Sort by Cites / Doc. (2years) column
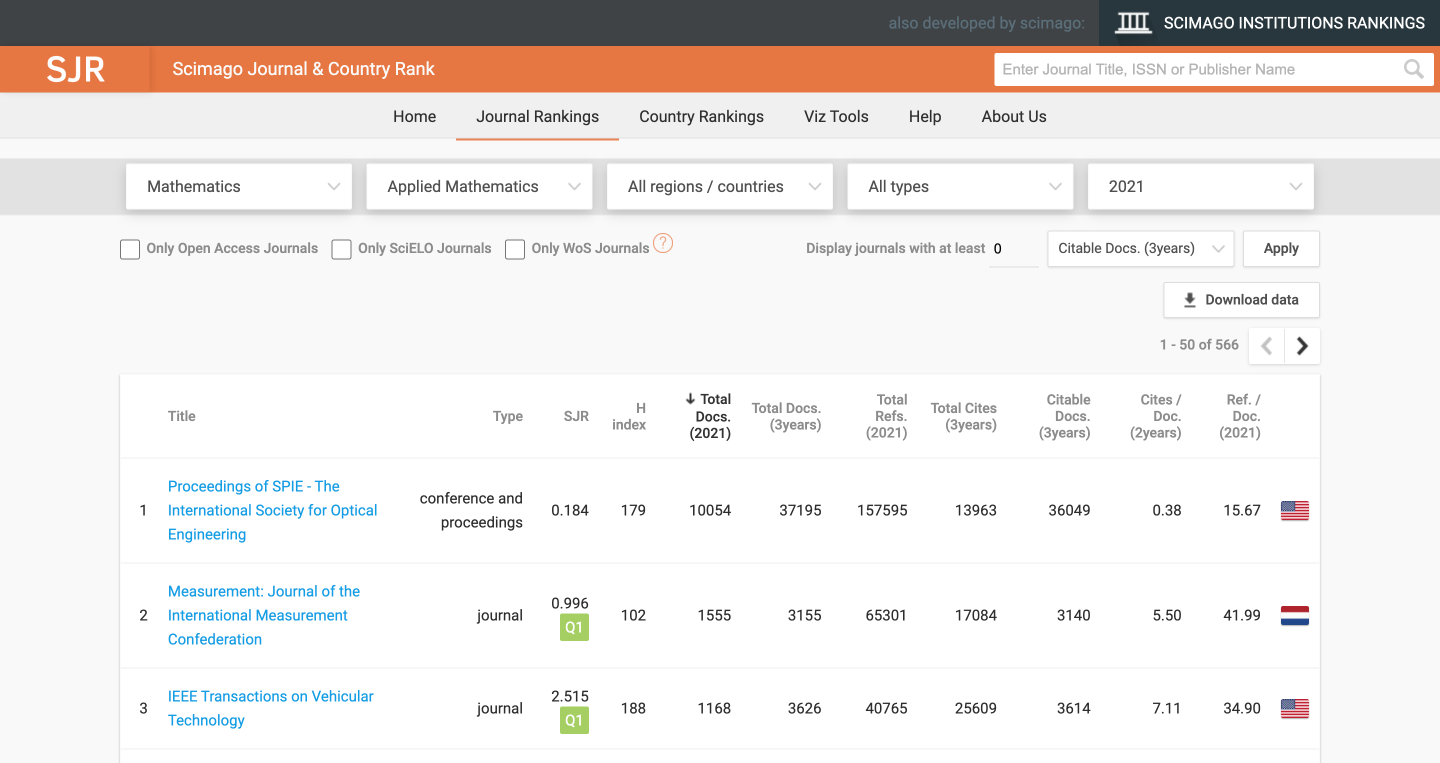 (x=1156, y=416)
